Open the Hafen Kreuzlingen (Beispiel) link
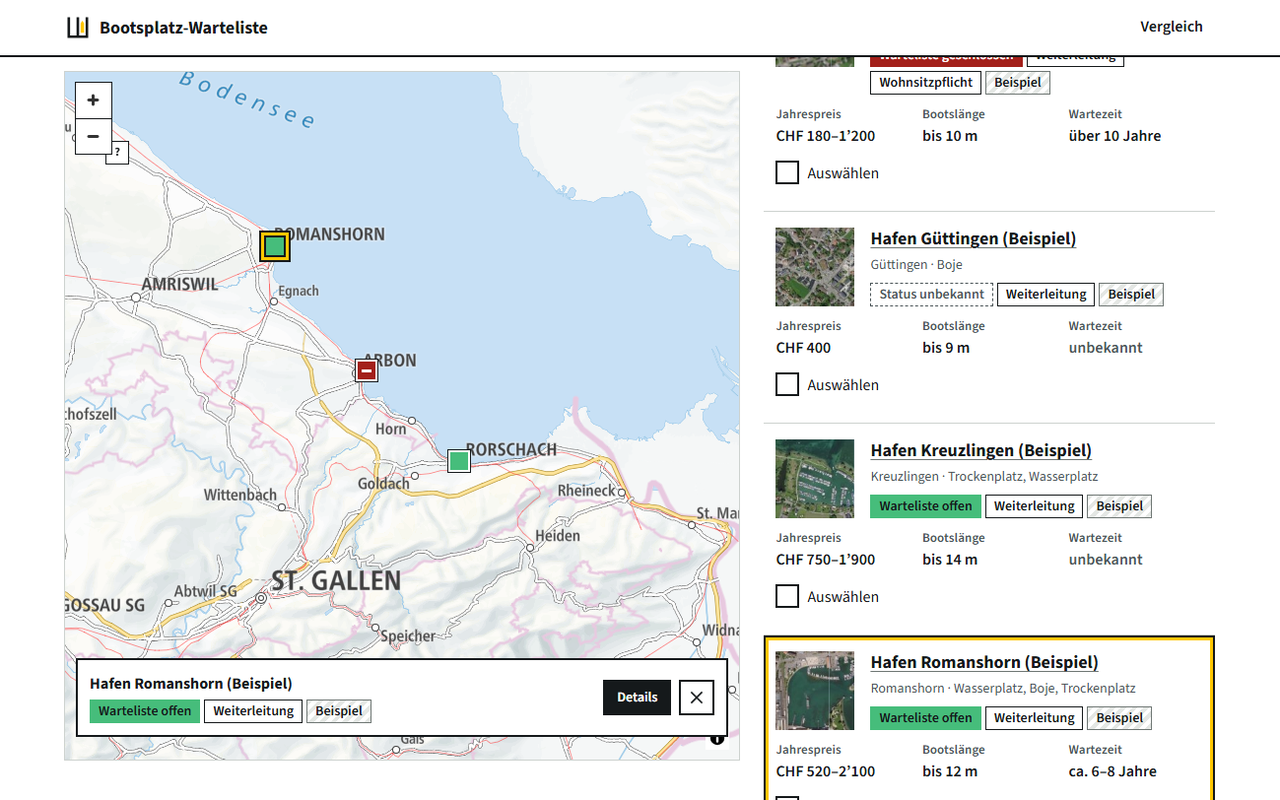 981,451
